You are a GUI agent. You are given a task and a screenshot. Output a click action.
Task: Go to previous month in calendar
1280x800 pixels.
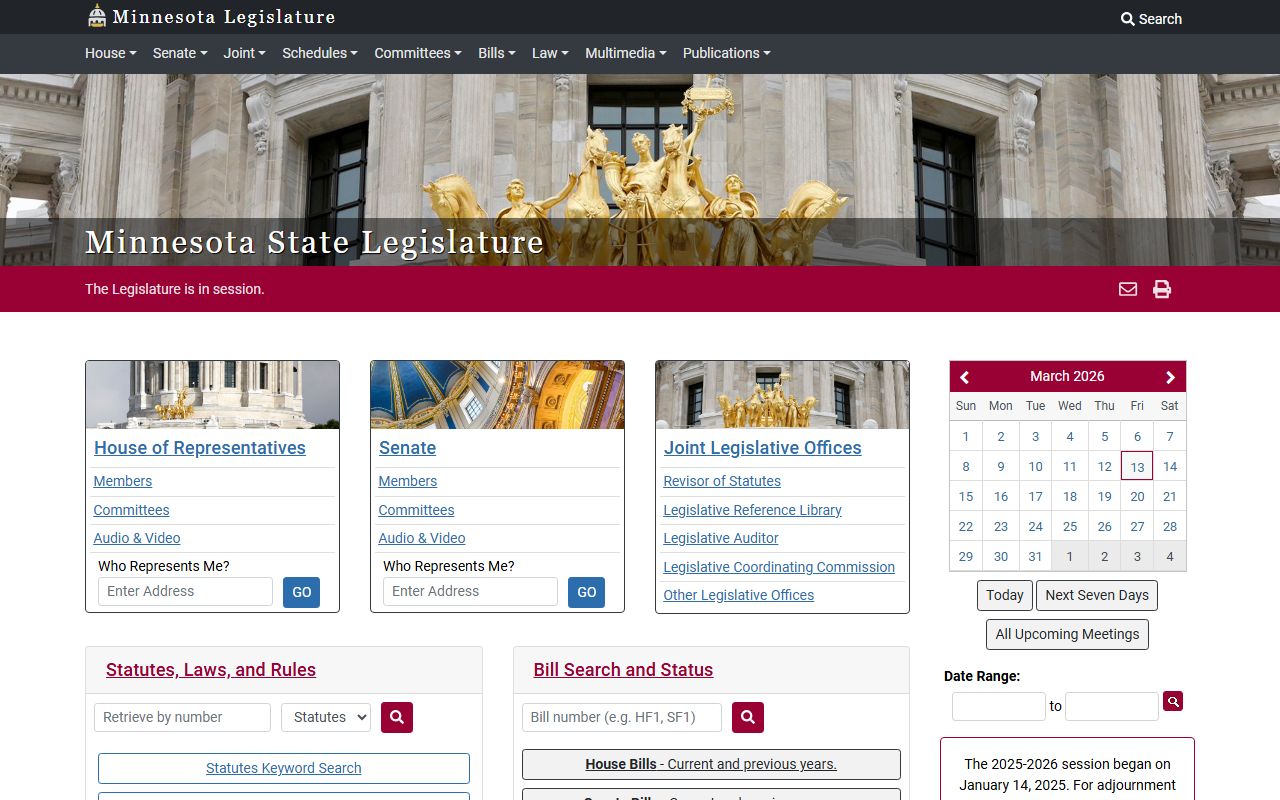point(965,377)
